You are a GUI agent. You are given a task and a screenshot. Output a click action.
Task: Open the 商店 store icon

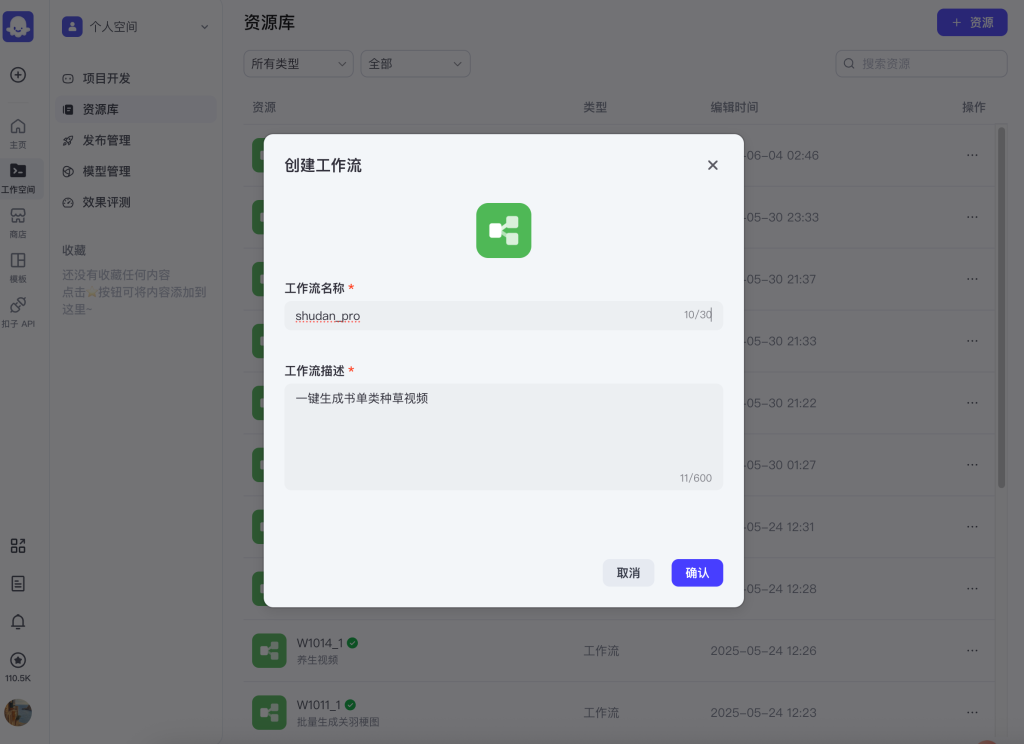19,222
